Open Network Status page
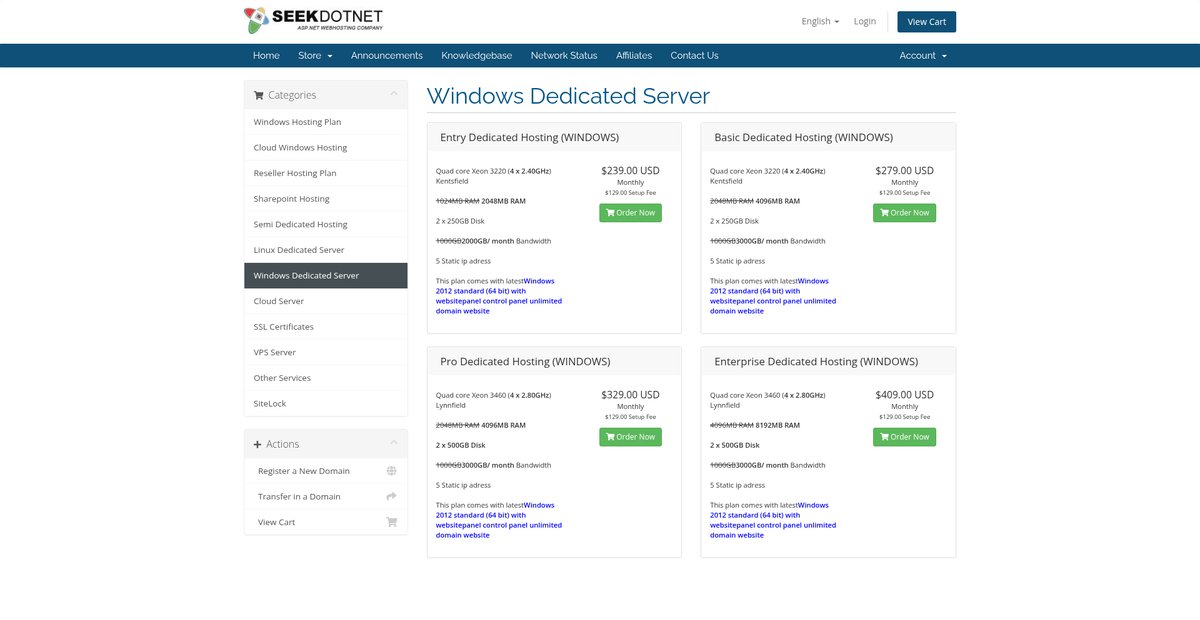This screenshot has width=1200, height=620. point(564,56)
